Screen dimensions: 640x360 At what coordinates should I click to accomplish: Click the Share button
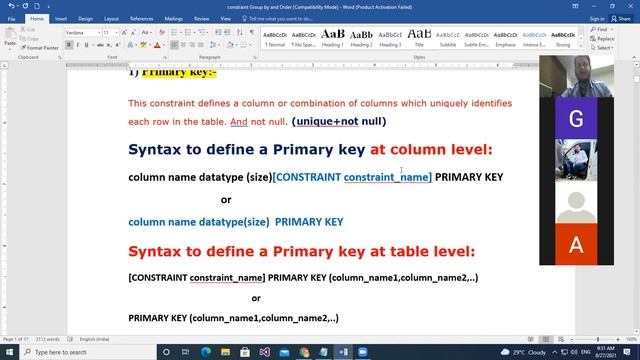[621, 19]
